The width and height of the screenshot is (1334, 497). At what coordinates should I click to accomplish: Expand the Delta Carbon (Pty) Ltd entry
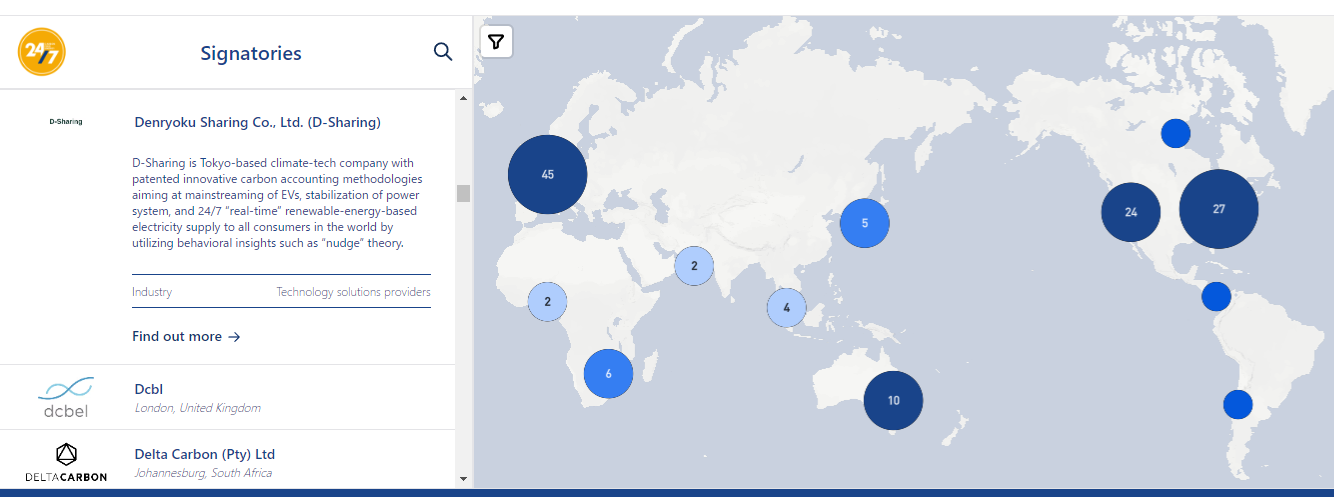coord(227,462)
